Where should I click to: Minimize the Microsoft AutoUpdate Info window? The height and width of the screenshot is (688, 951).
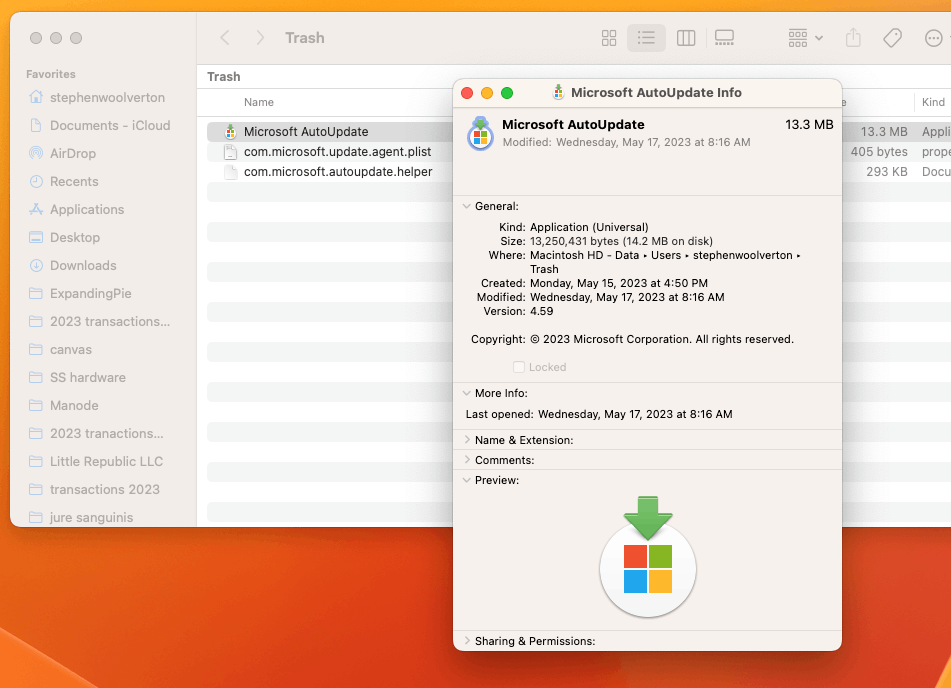(x=487, y=93)
